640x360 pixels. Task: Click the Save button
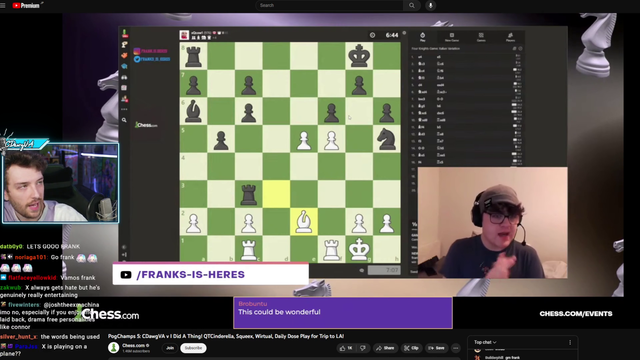point(437,348)
